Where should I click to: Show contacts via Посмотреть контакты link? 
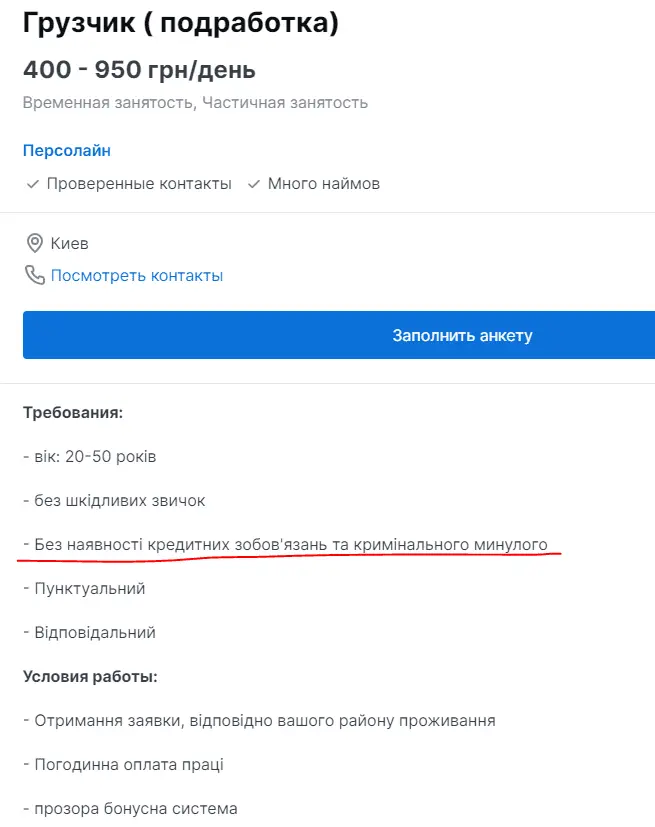click(x=137, y=275)
